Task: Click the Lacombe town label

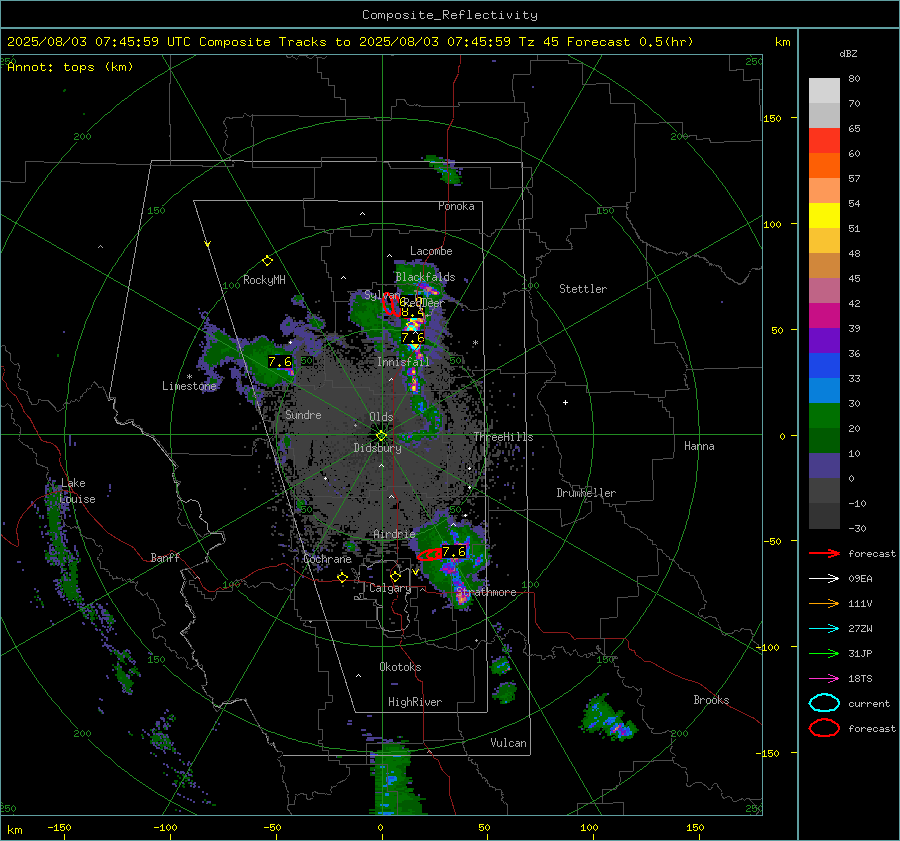Action: [431, 251]
